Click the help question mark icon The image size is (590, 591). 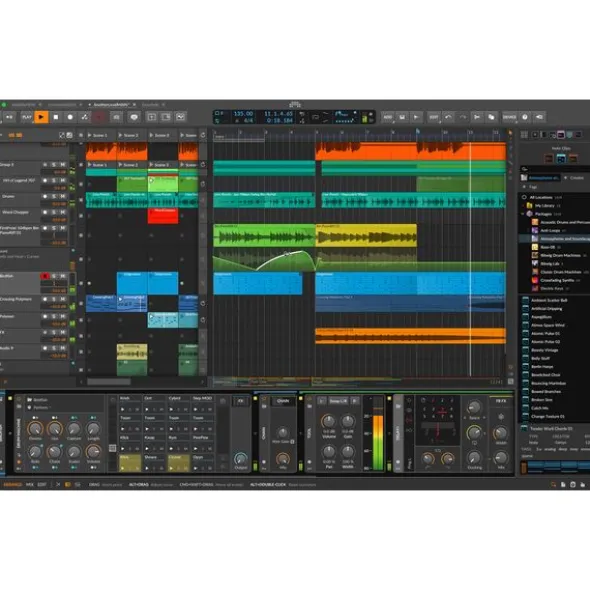coord(525,117)
